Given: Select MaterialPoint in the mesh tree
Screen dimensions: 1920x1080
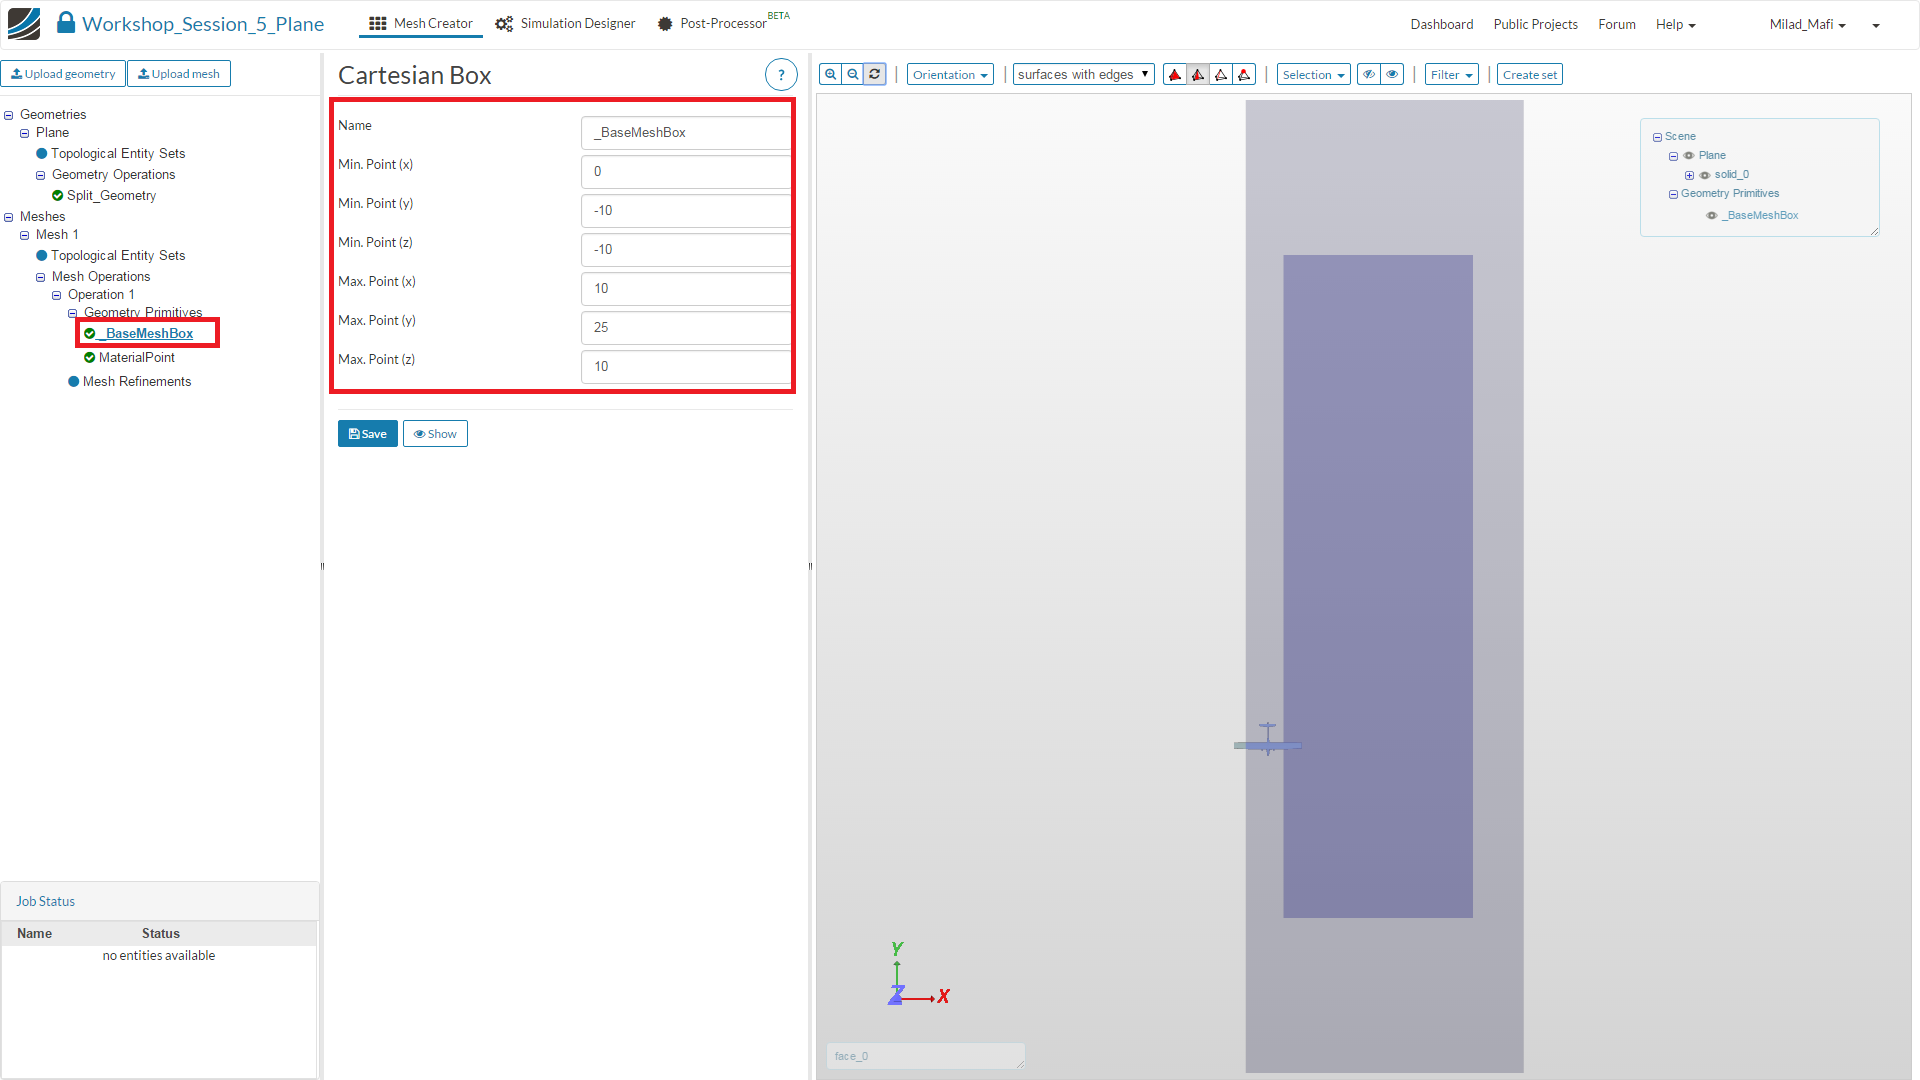Looking at the screenshot, I should tap(136, 358).
